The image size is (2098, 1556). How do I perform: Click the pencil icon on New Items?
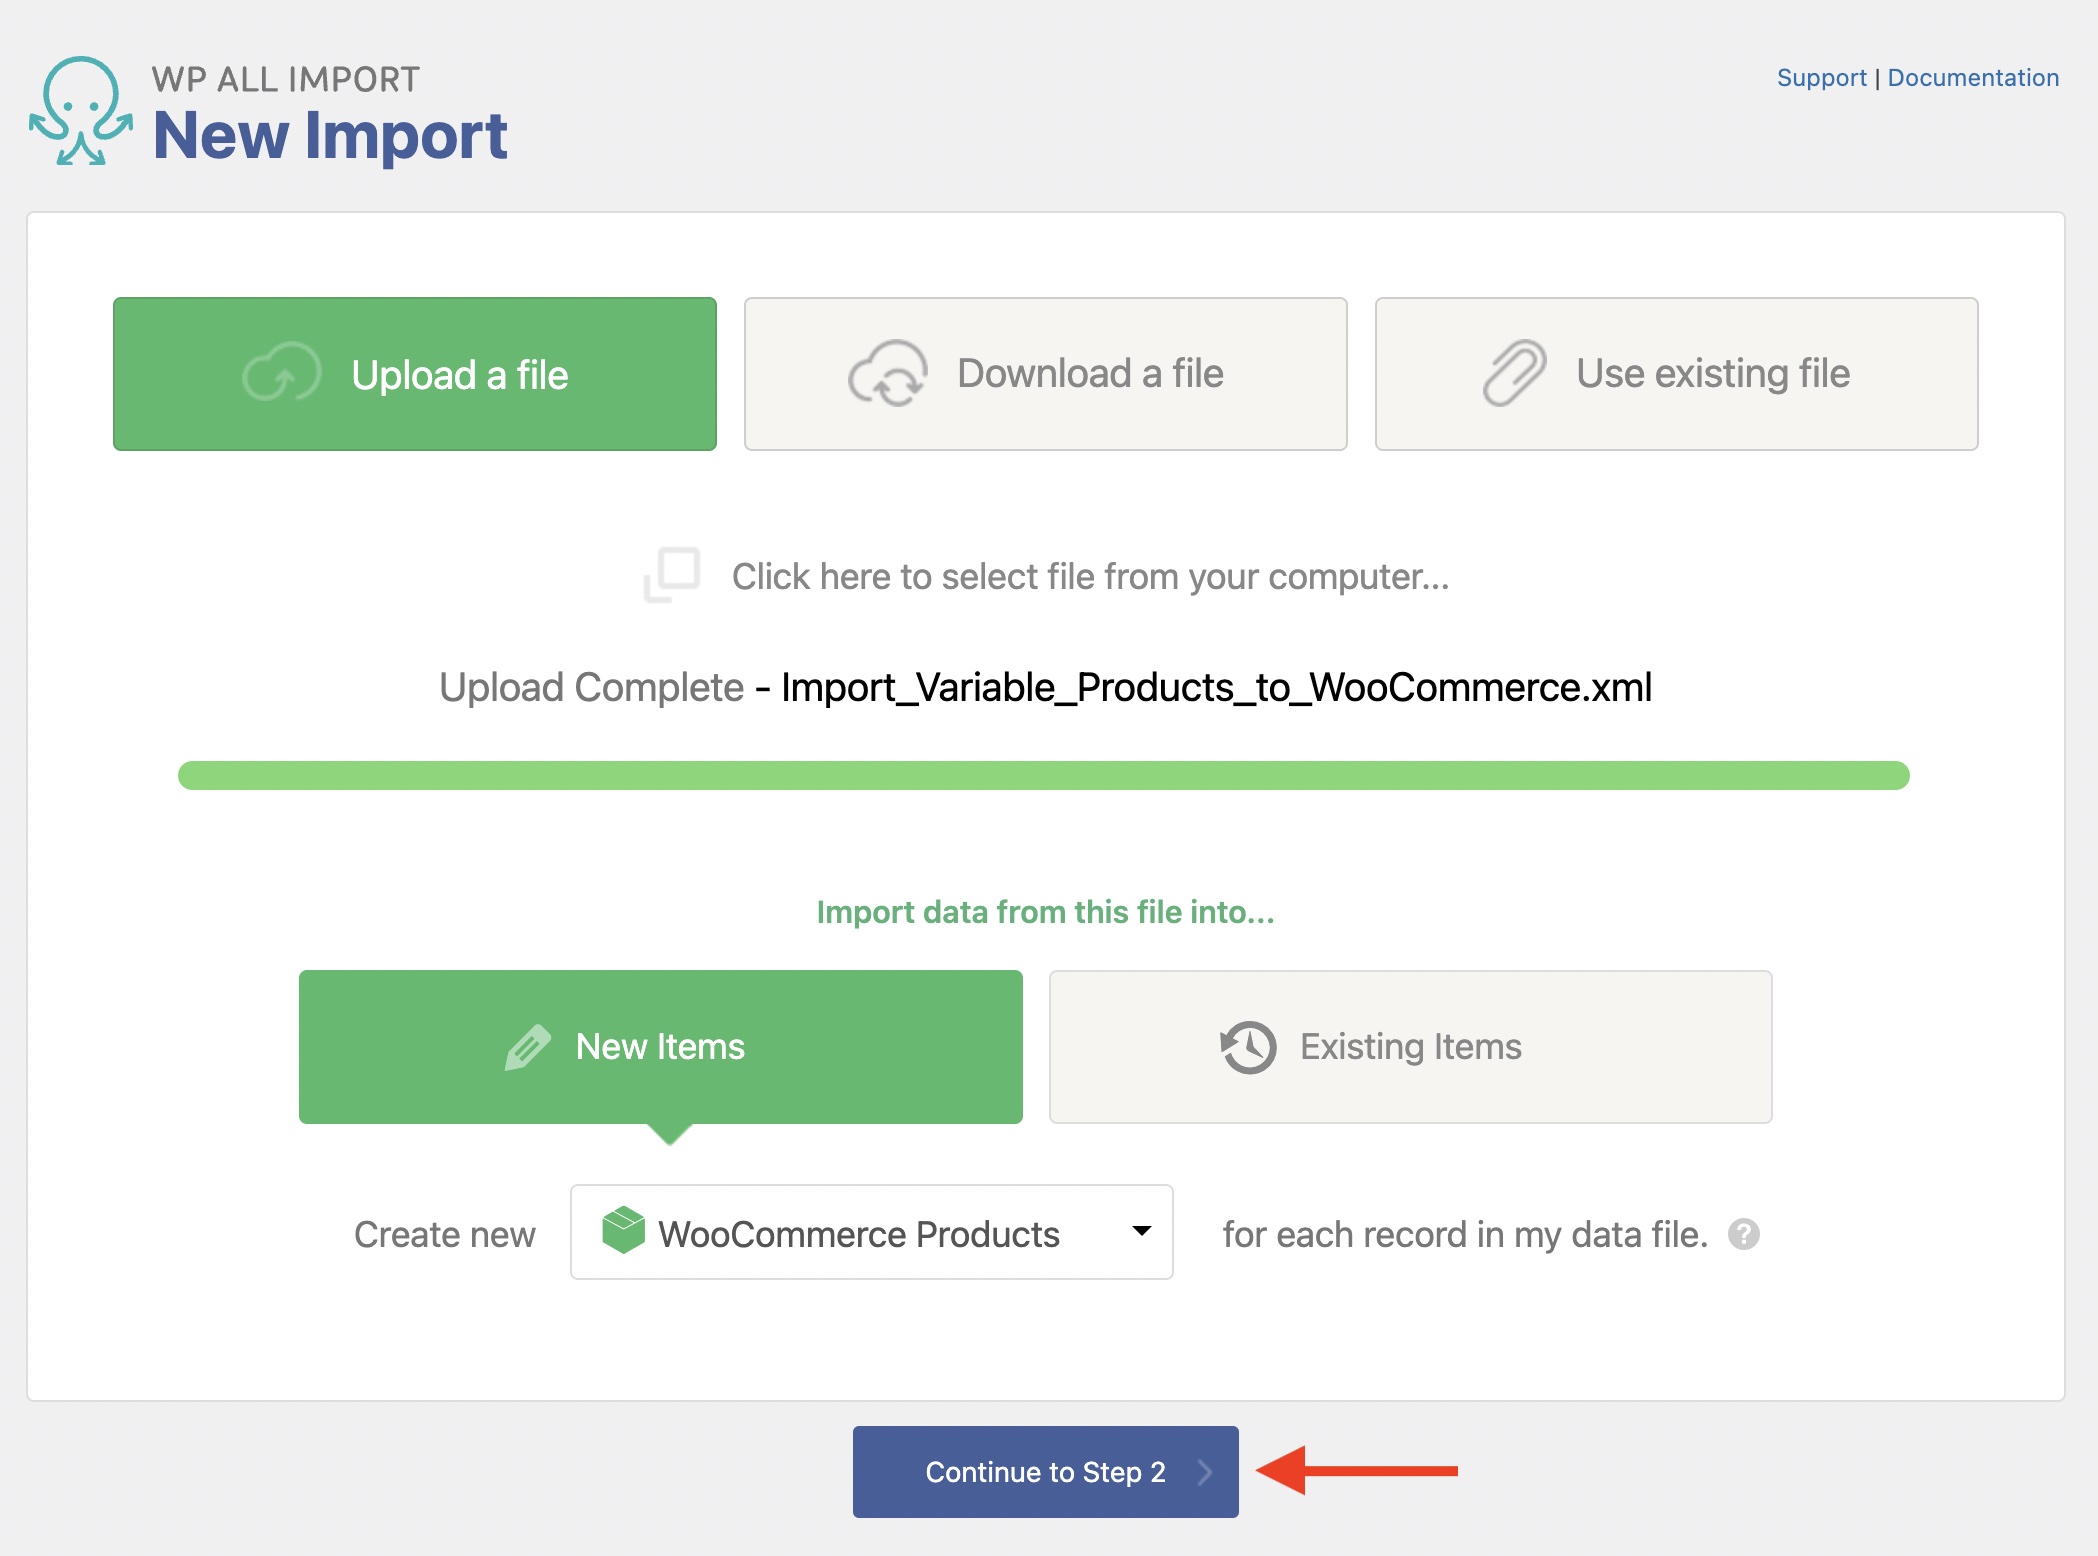click(528, 1047)
